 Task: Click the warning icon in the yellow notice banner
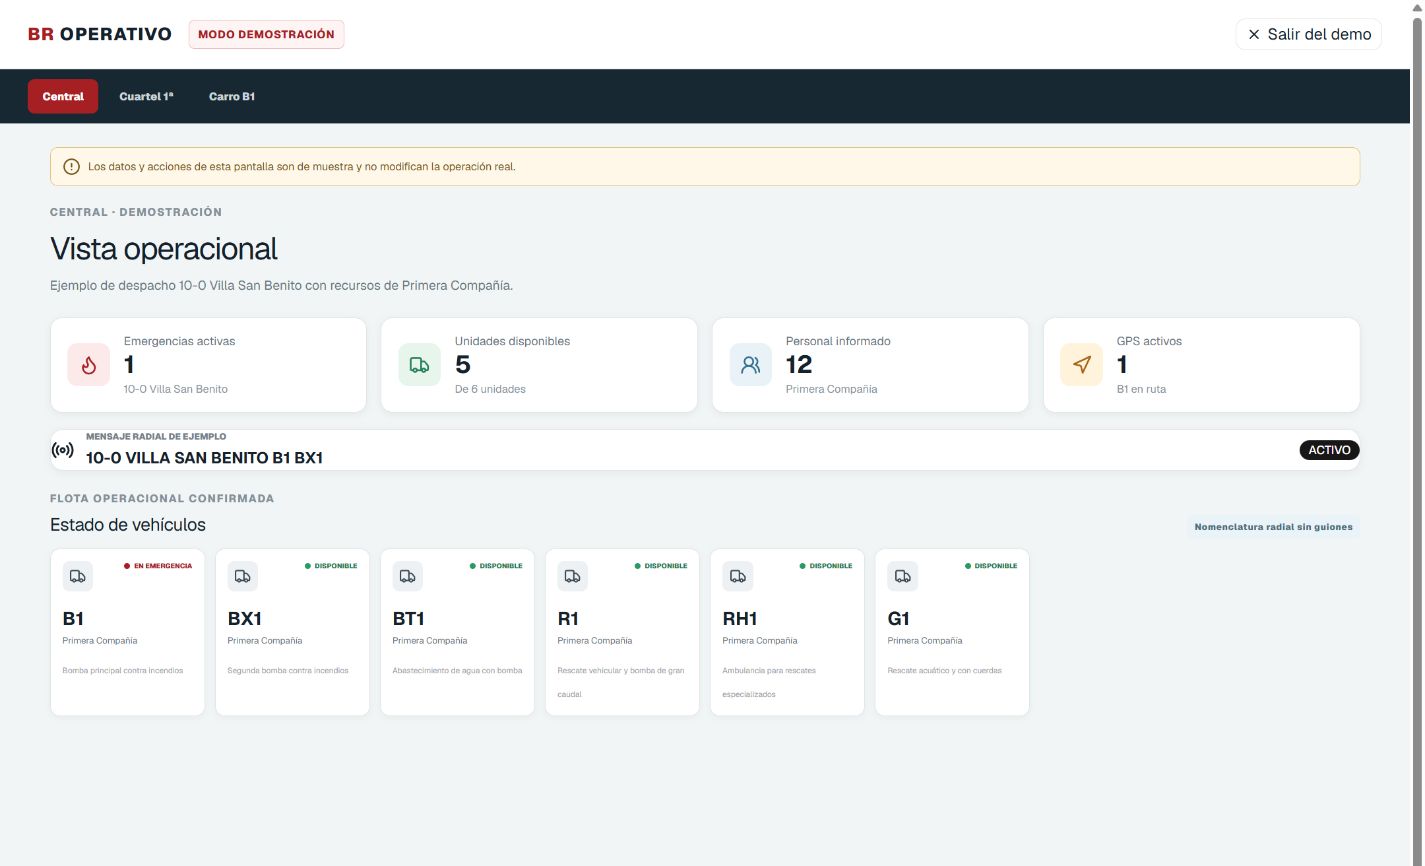[x=71, y=167]
